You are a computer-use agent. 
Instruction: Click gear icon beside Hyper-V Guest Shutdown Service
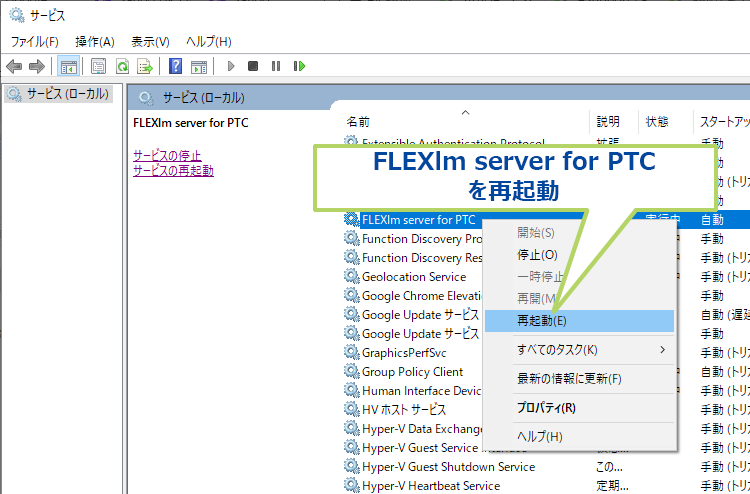coord(352,466)
